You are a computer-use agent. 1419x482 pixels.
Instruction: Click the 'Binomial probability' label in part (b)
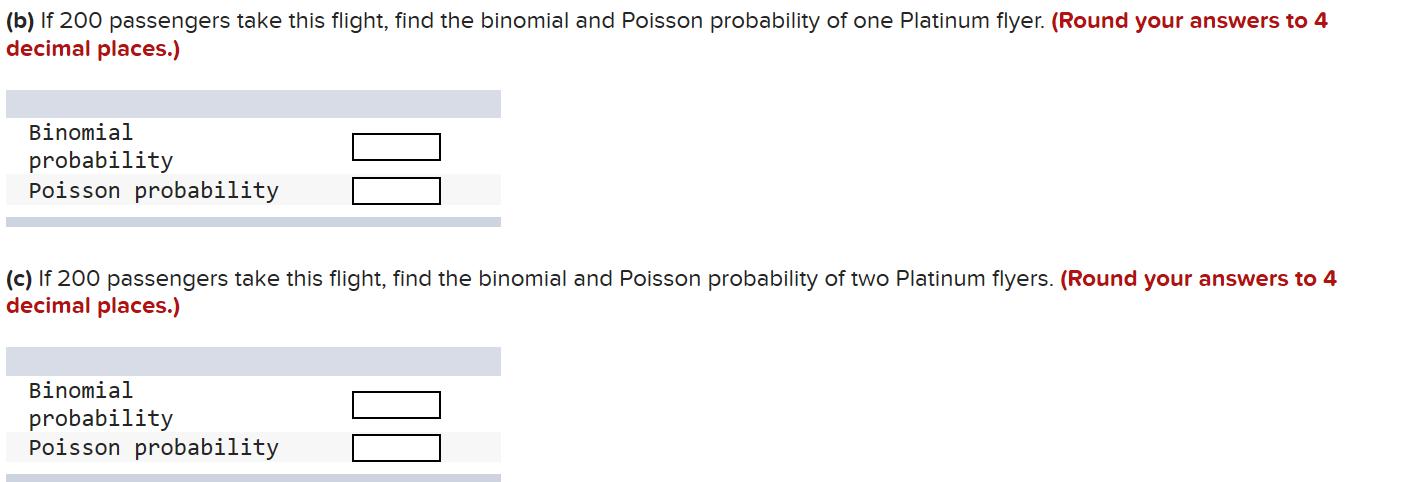[100, 146]
